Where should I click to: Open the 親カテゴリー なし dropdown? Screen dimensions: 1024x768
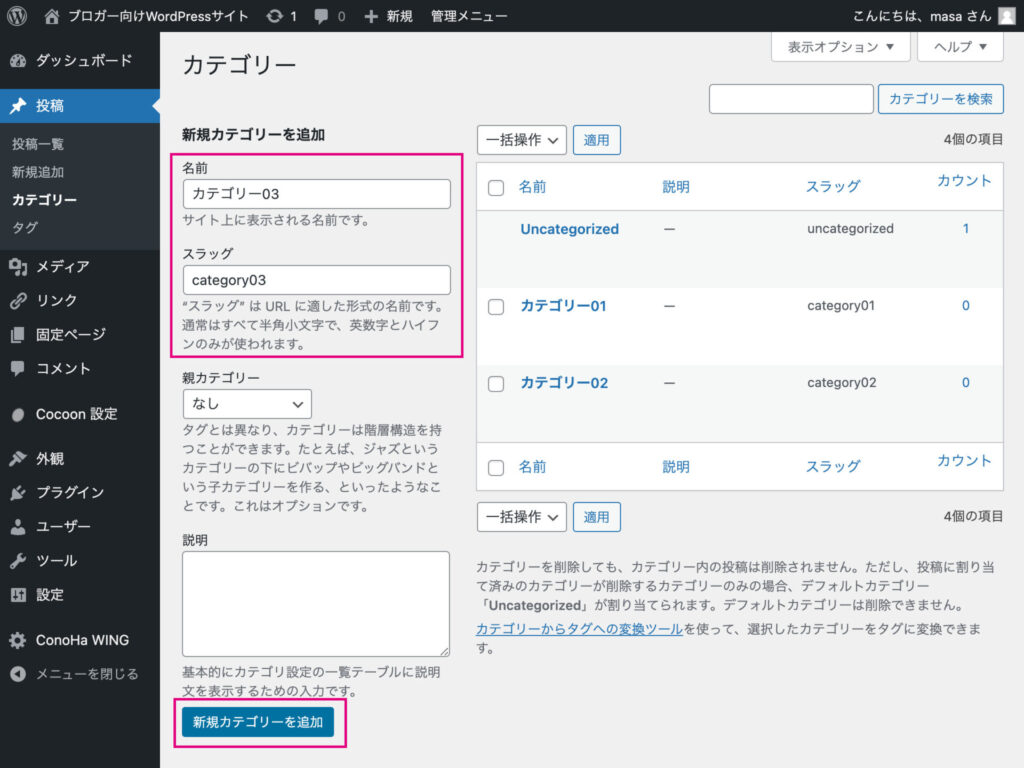(x=247, y=404)
